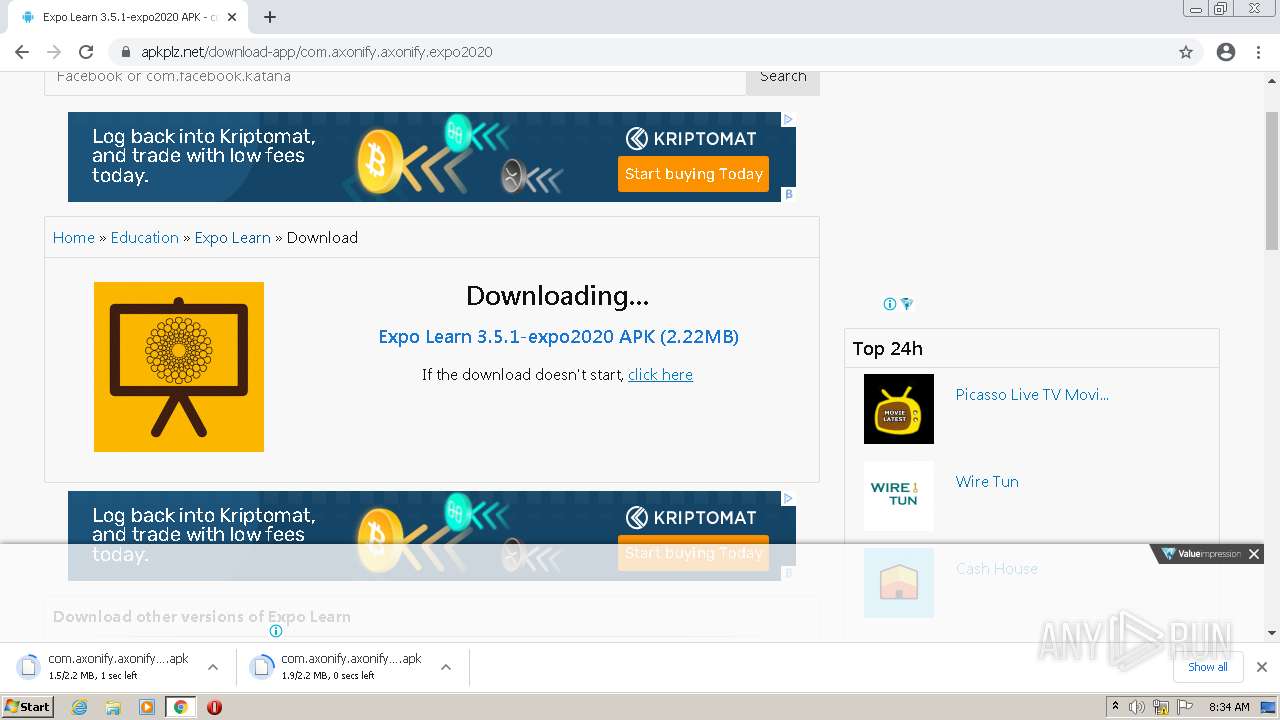This screenshot has width=1280, height=720.
Task: Close the Expo Learn browser tab
Action: pyautogui.click(x=232, y=17)
